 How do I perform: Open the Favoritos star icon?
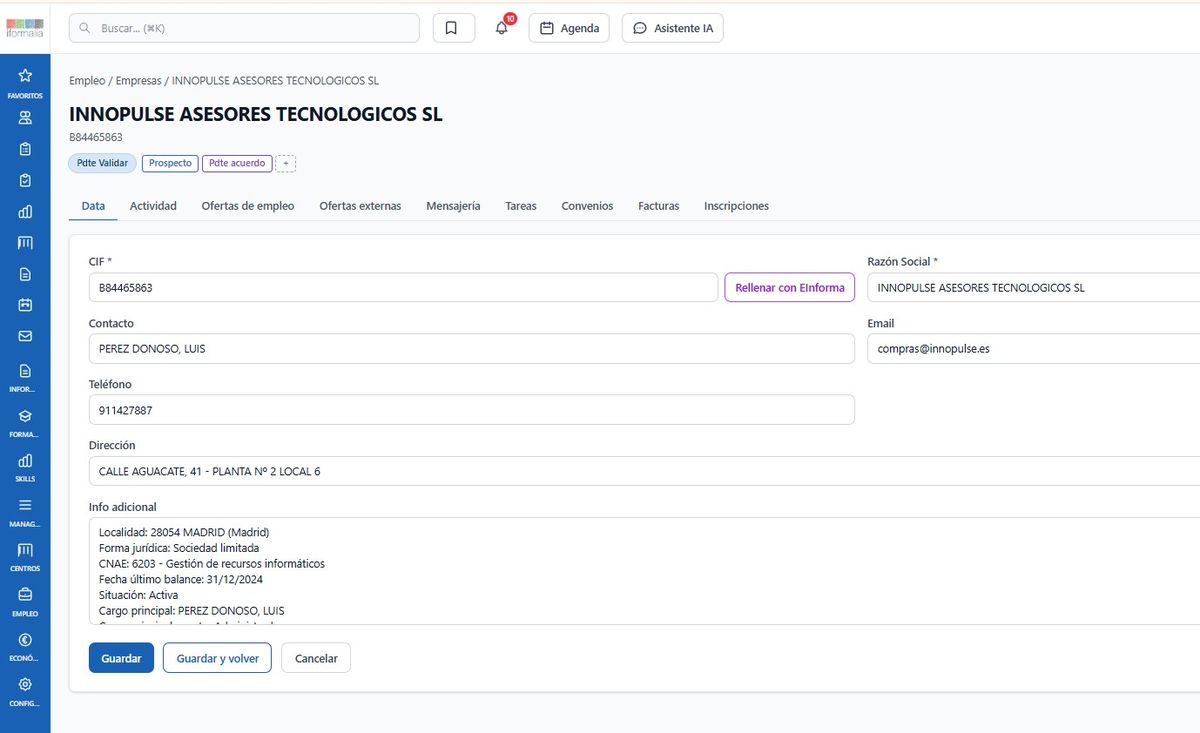25,76
